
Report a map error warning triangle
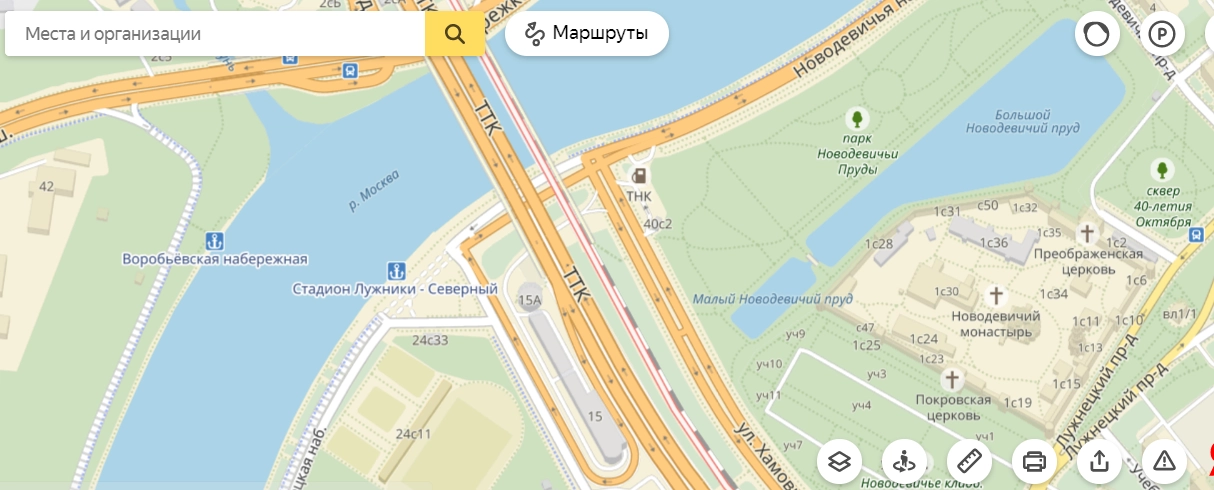pos(1164,461)
